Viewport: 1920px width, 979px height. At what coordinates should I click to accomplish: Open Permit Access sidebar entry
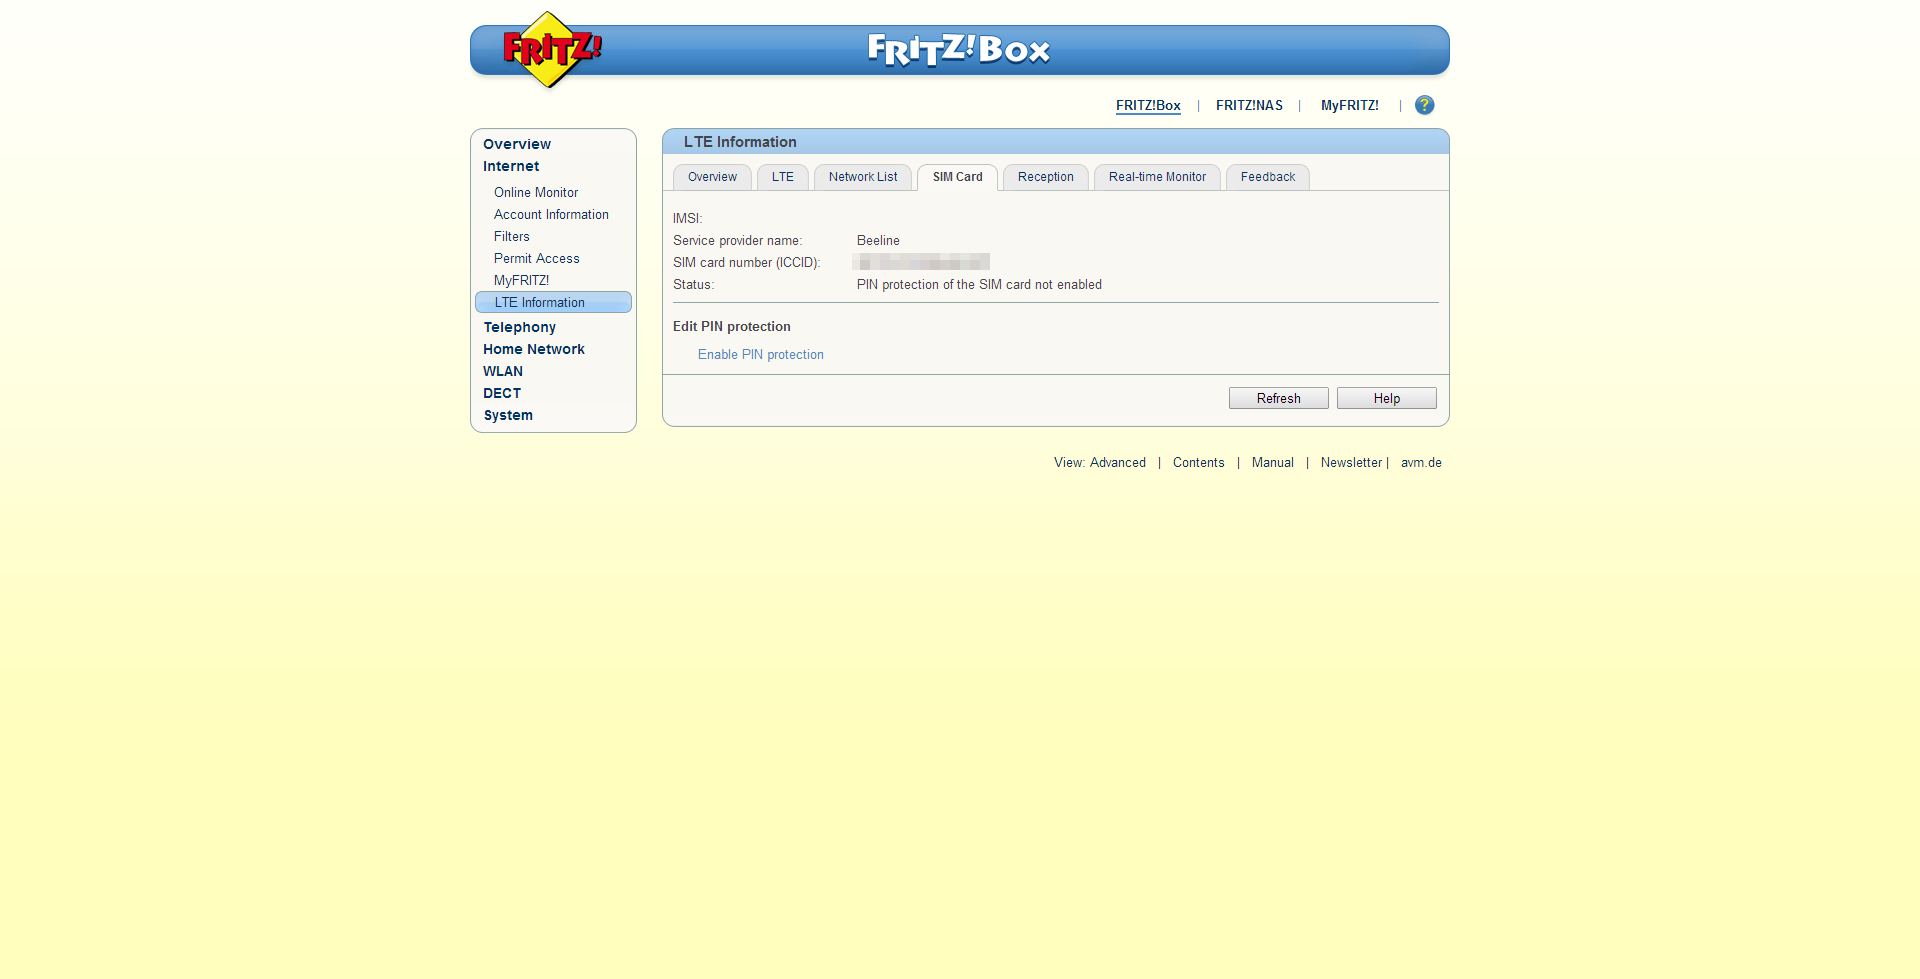coord(536,259)
